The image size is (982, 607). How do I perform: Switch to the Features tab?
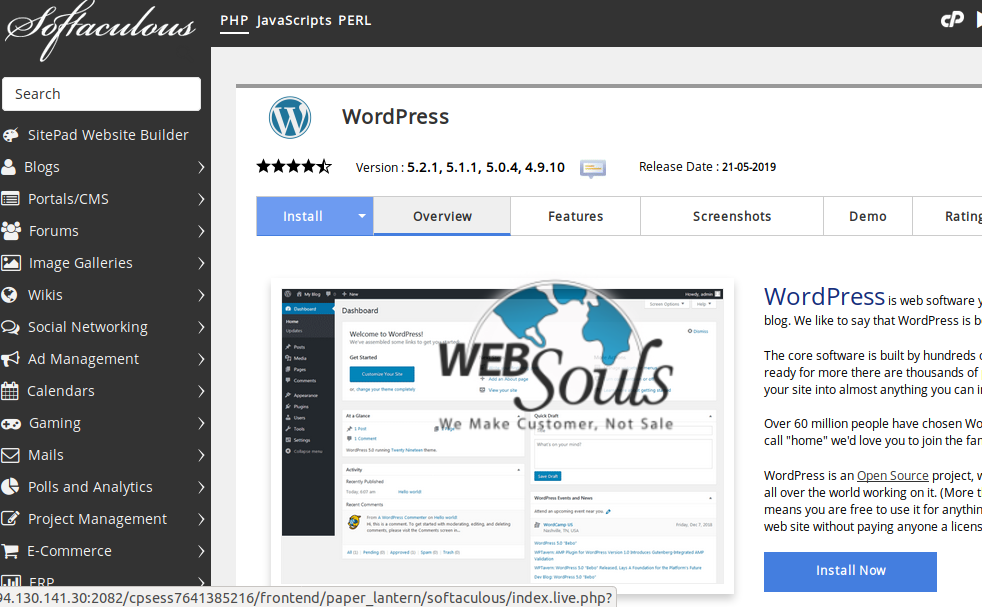(x=576, y=216)
